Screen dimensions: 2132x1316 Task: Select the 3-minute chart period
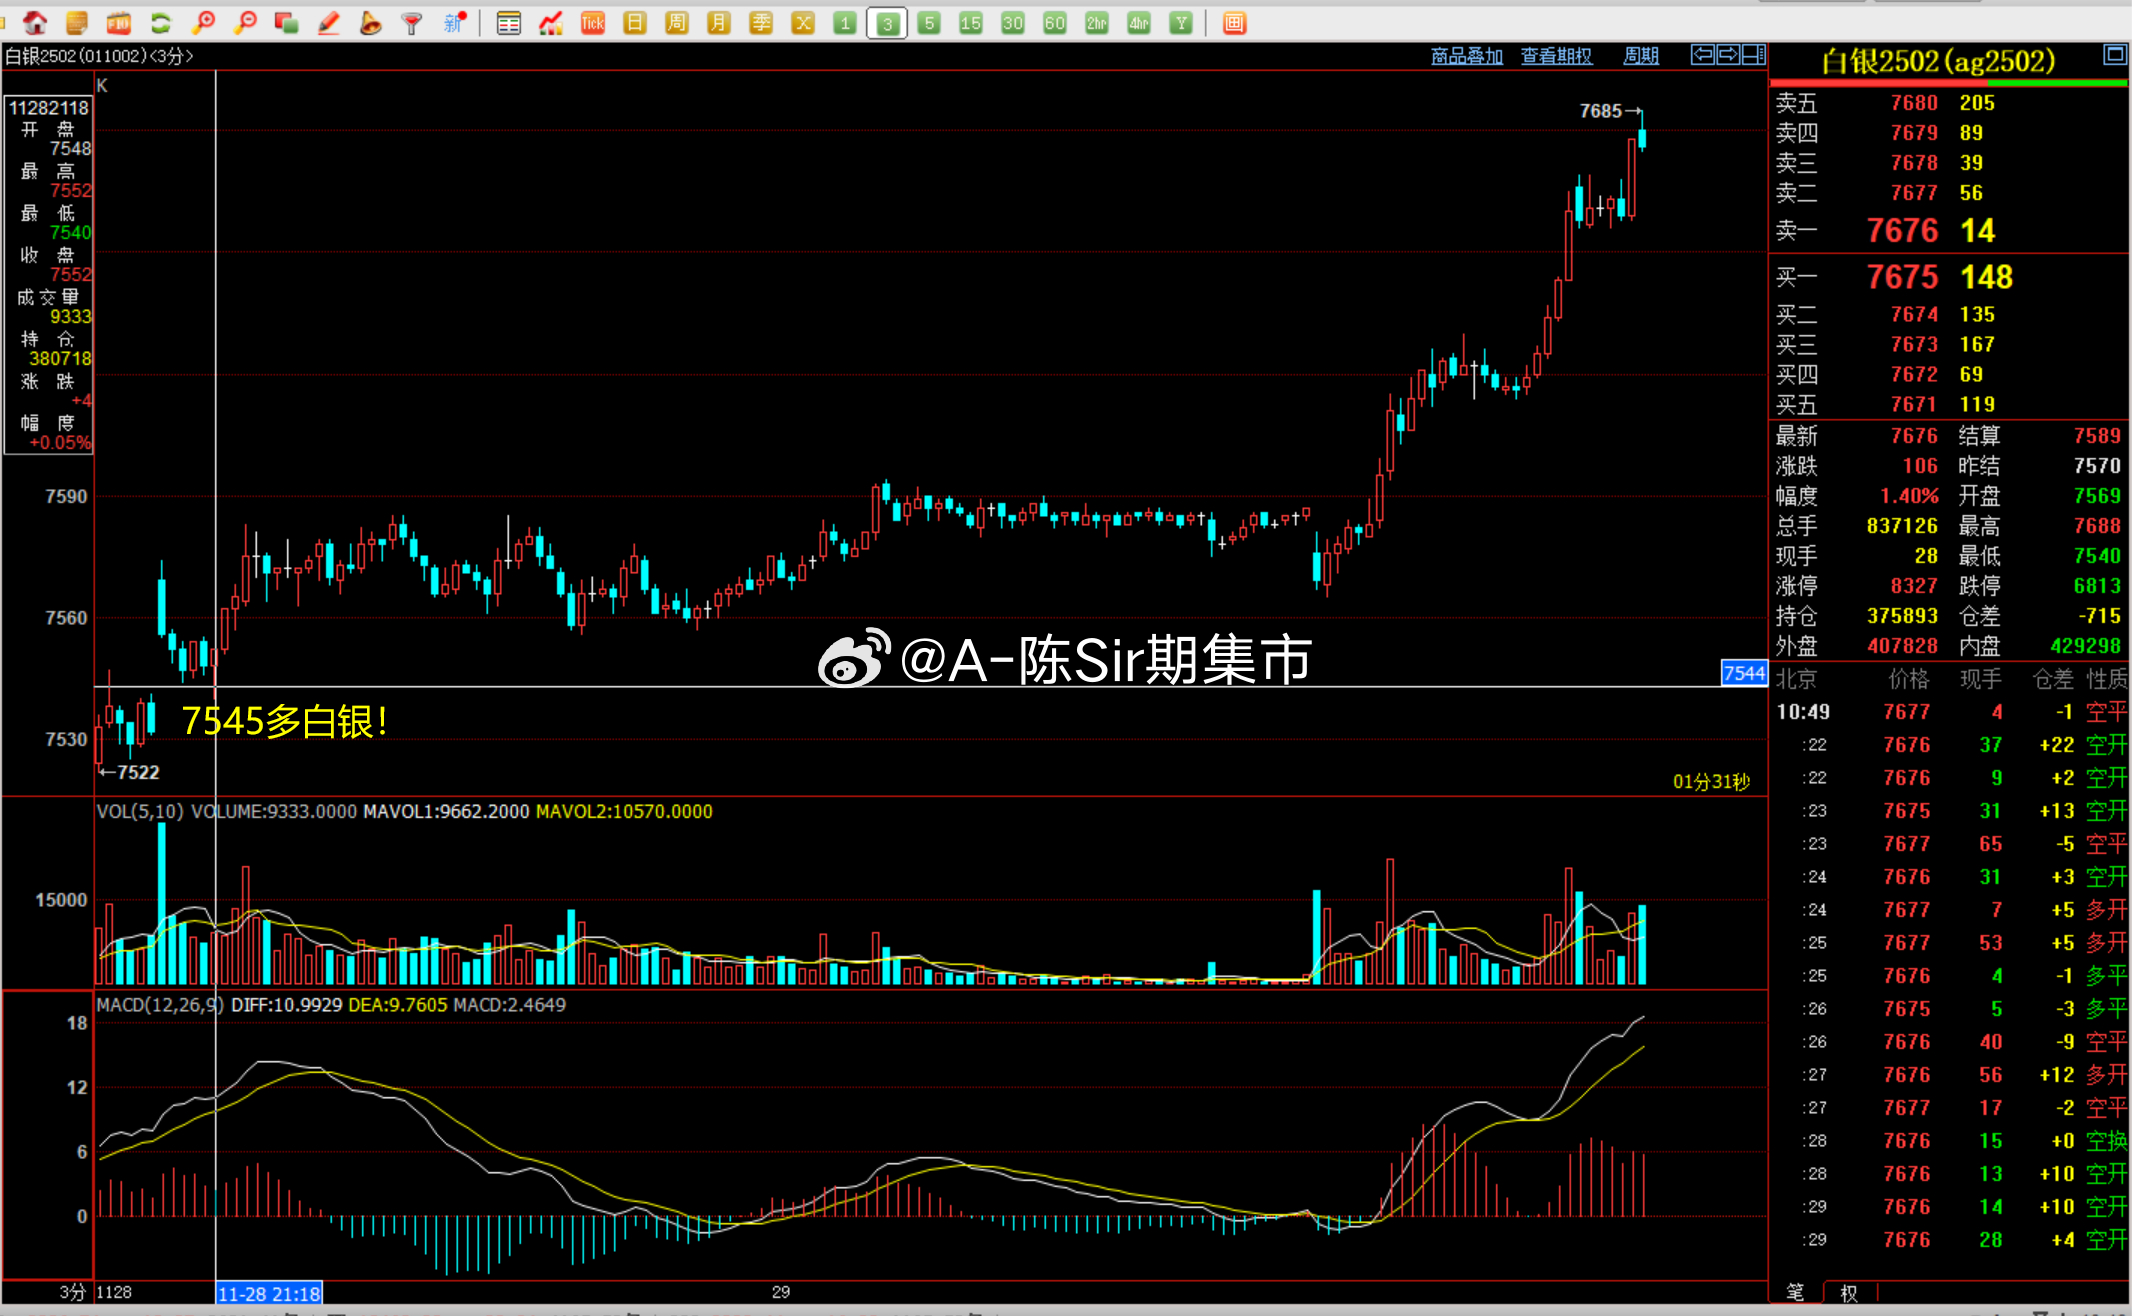(x=887, y=23)
